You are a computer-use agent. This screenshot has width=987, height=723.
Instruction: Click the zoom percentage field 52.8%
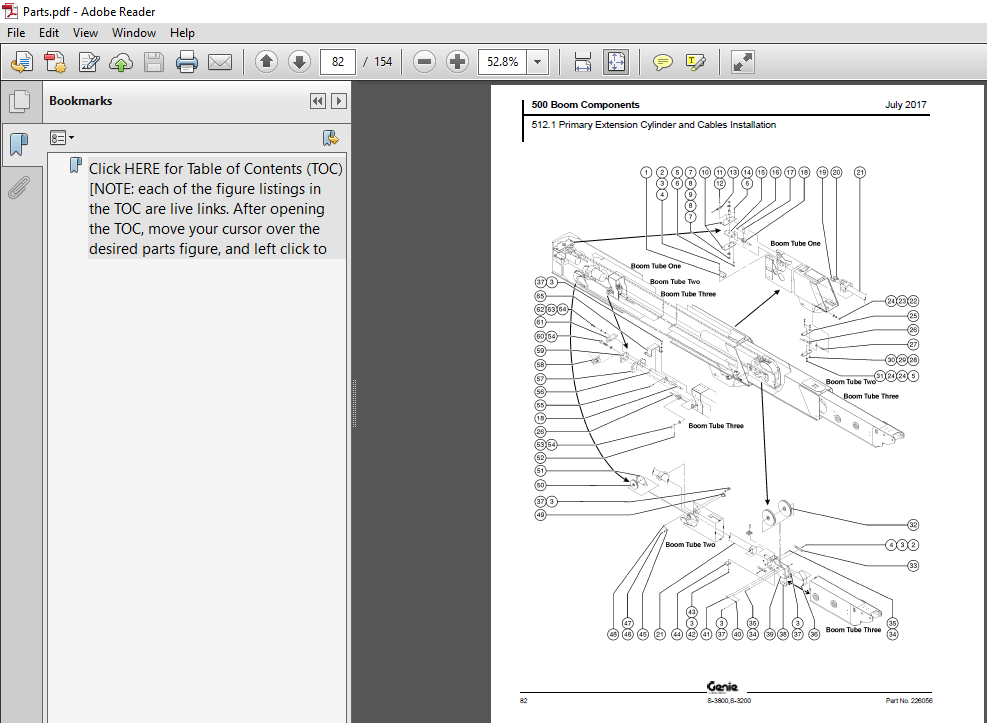pyautogui.click(x=502, y=62)
